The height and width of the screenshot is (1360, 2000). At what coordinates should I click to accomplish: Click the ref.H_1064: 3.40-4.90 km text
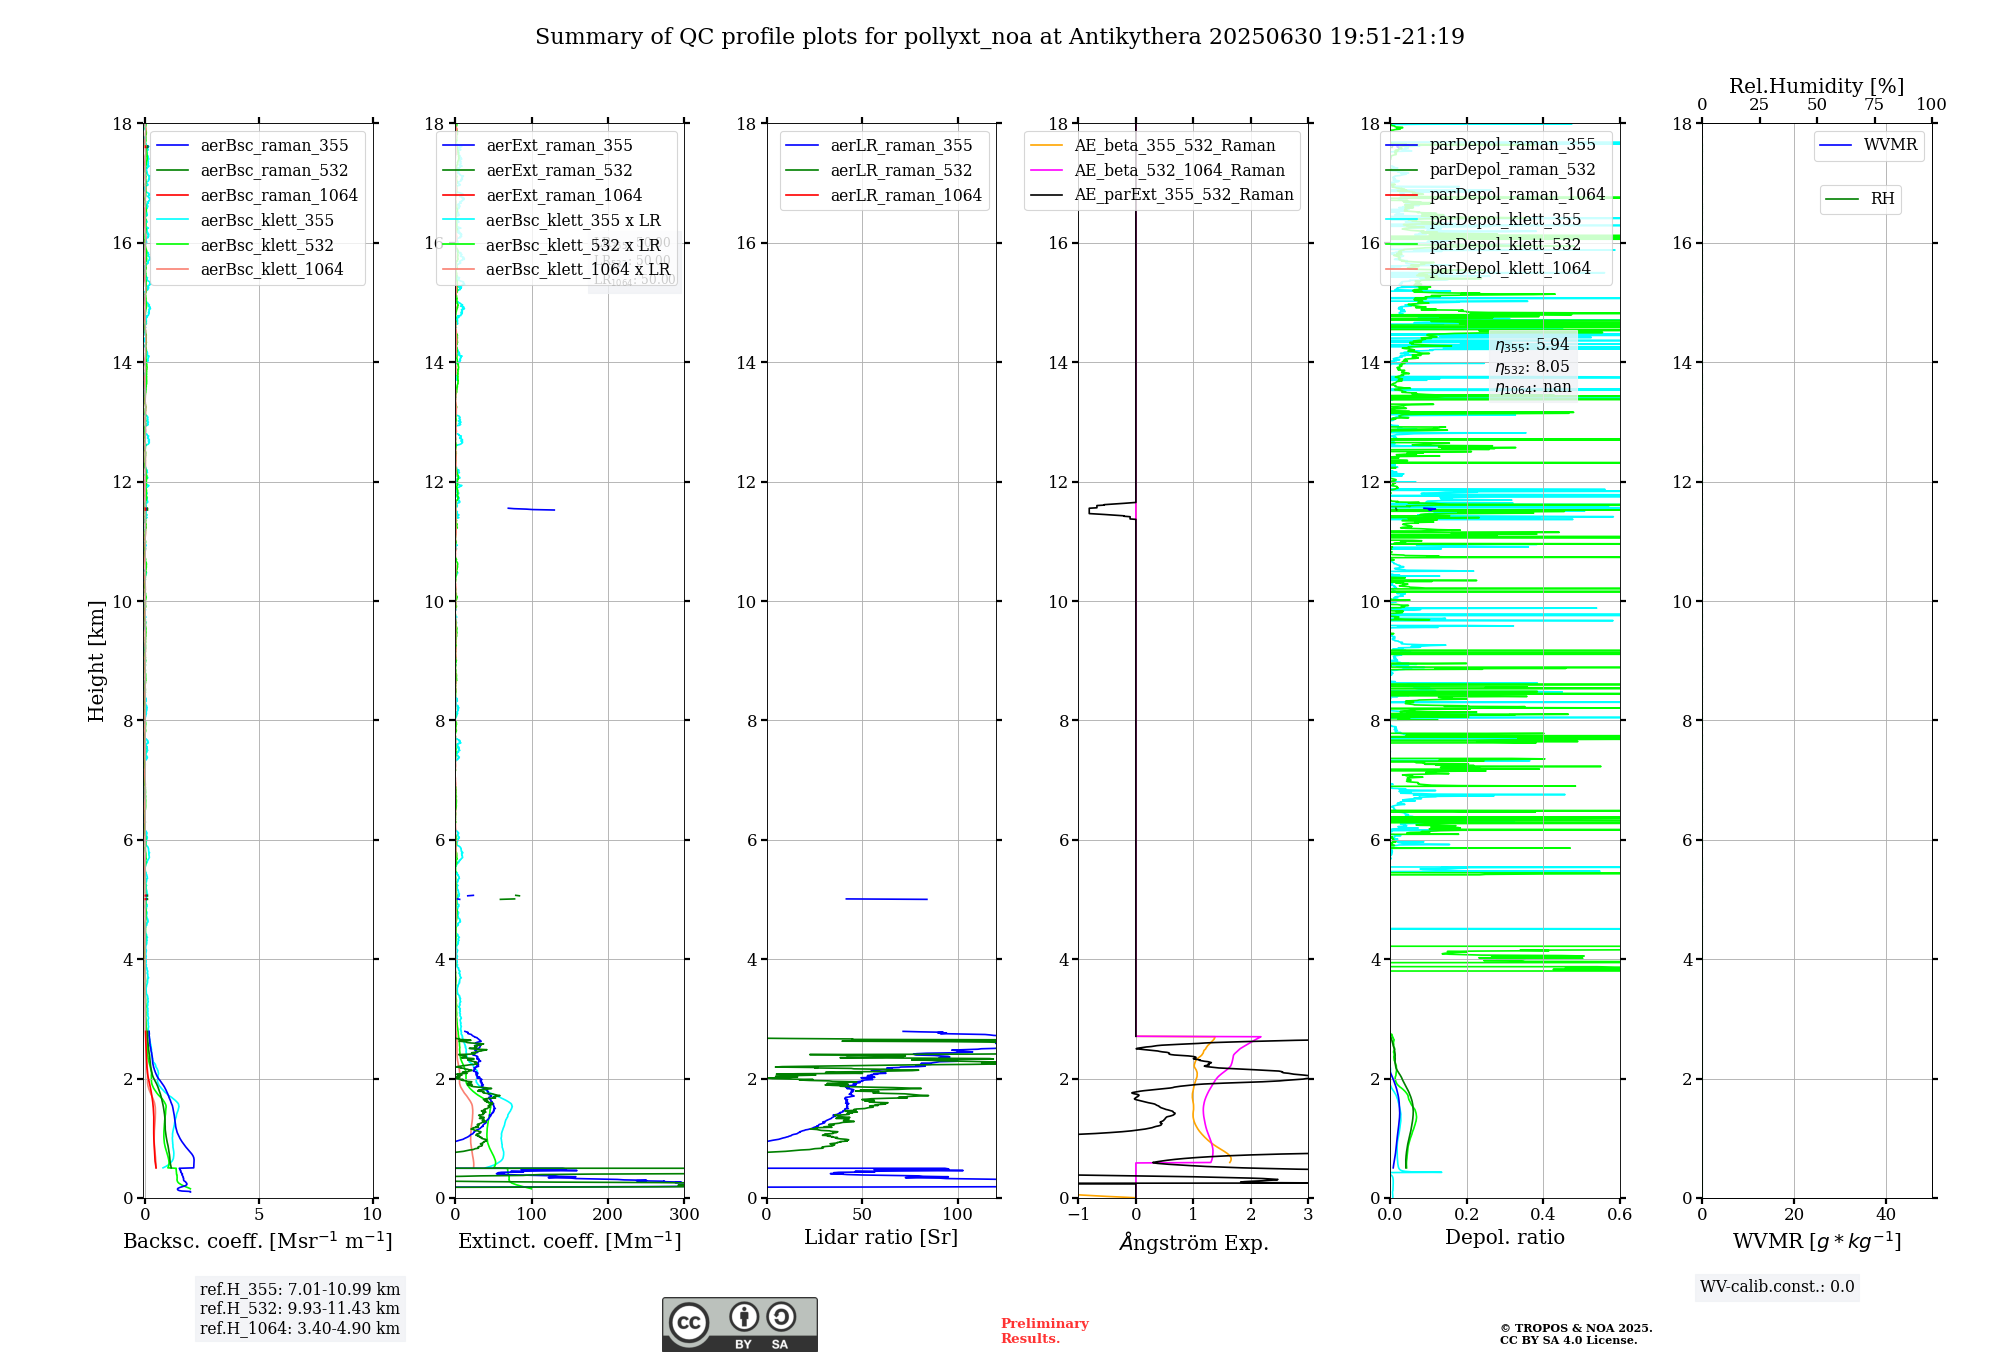300,1329
